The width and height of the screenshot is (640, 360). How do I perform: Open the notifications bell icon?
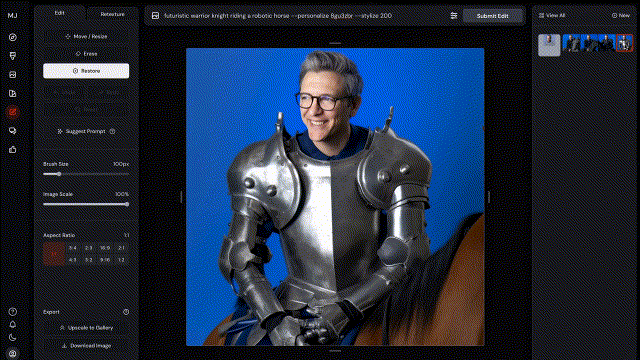pos(13,324)
